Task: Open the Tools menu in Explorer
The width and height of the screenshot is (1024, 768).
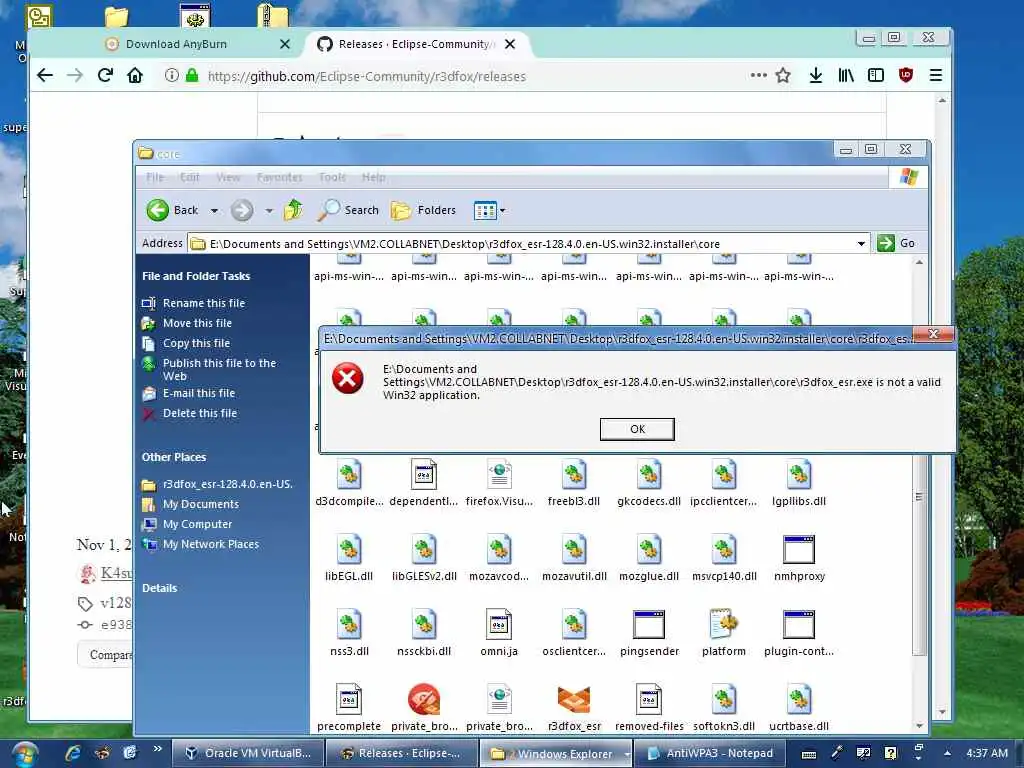Action: point(332,177)
